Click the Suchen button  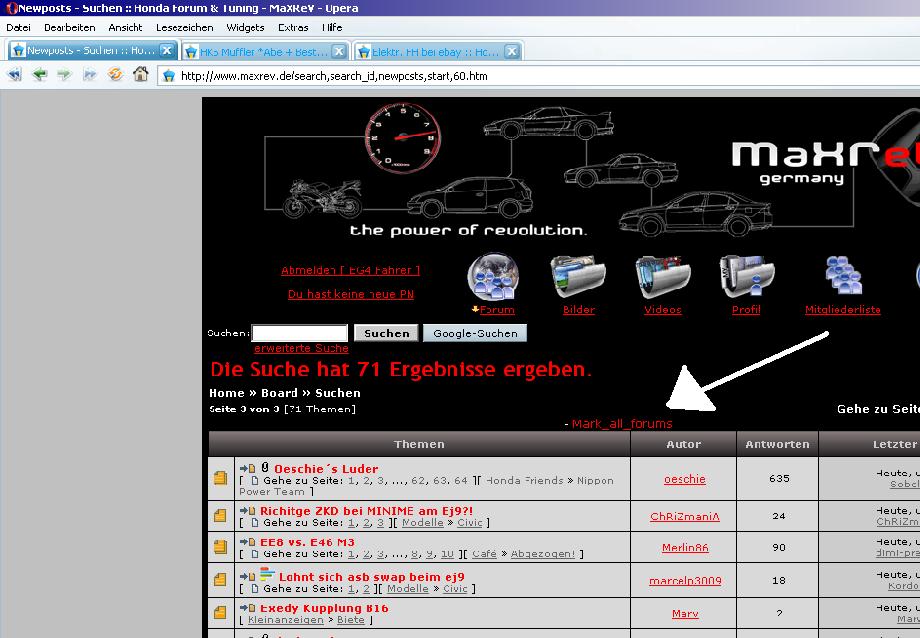pyautogui.click(x=386, y=333)
